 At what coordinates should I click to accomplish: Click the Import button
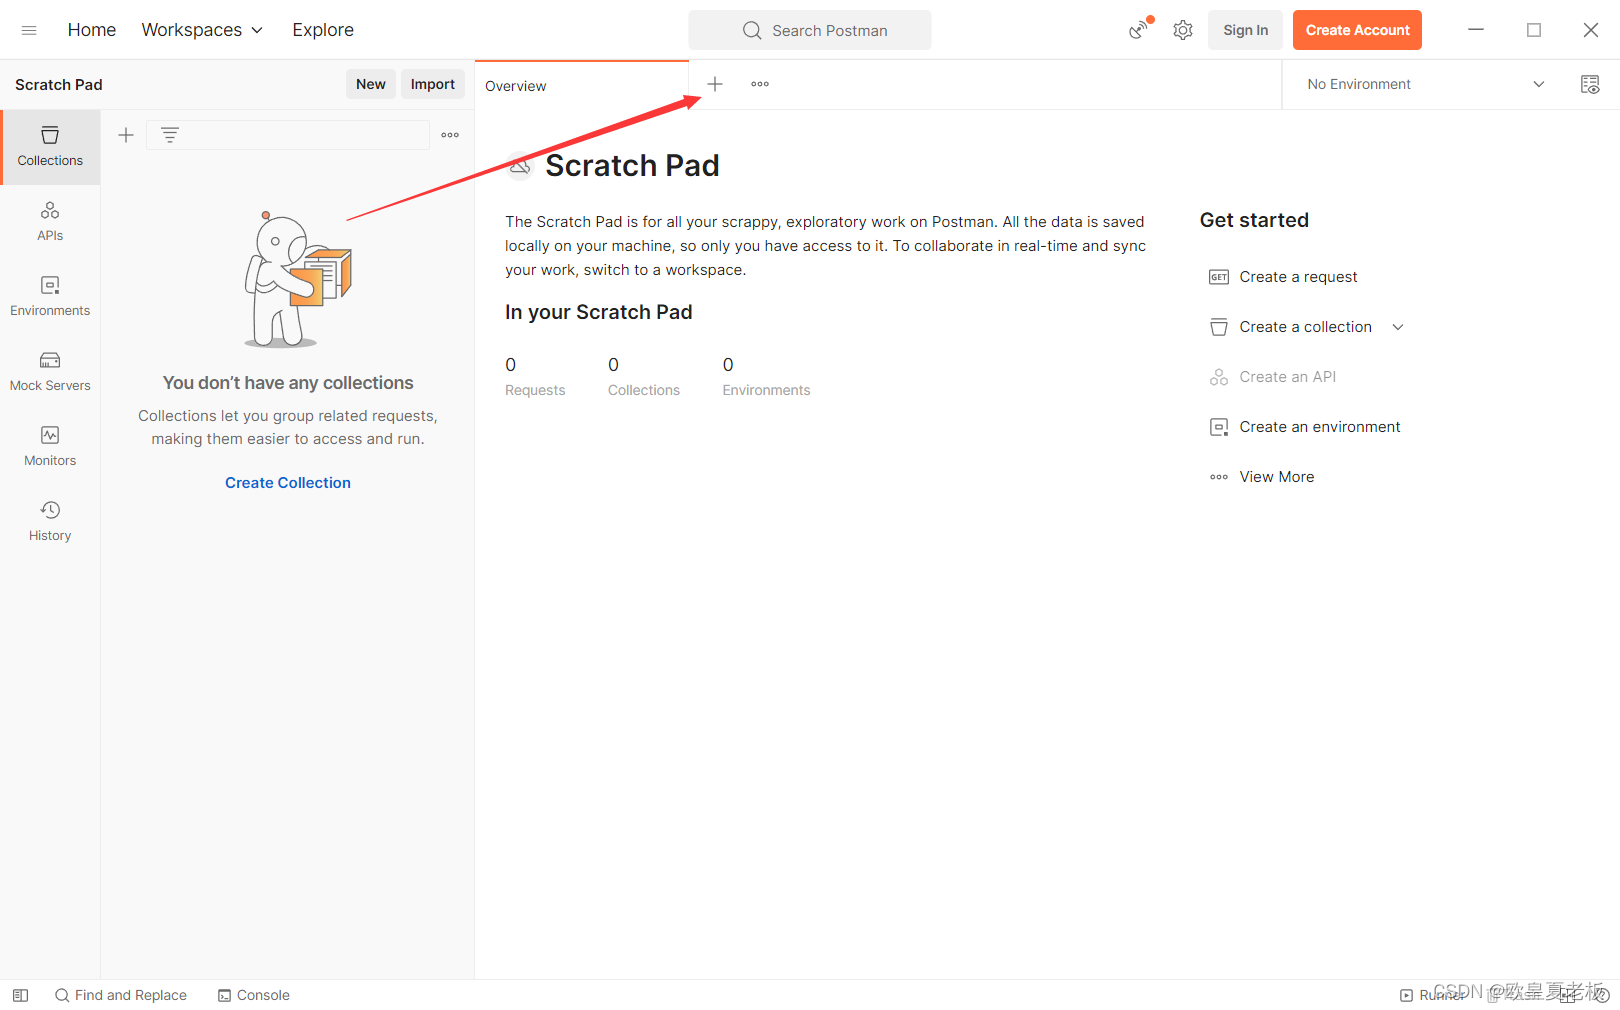[433, 84]
